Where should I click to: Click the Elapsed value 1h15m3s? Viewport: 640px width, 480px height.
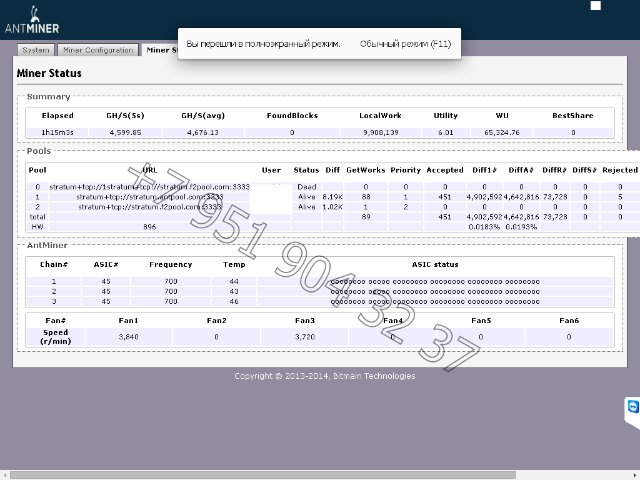pyautogui.click(x=58, y=132)
